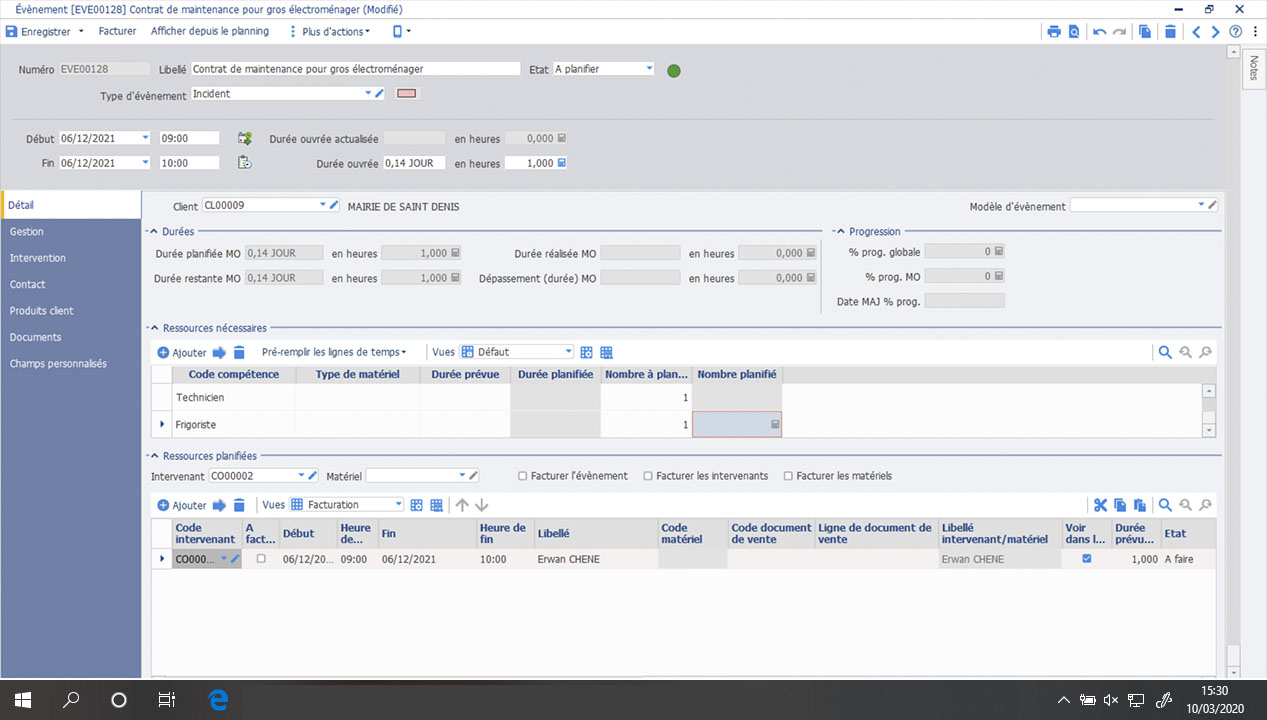This screenshot has height=720, width=1267.
Task: Click Ajouter in Ressources nécessaires
Action: pyautogui.click(x=182, y=352)
